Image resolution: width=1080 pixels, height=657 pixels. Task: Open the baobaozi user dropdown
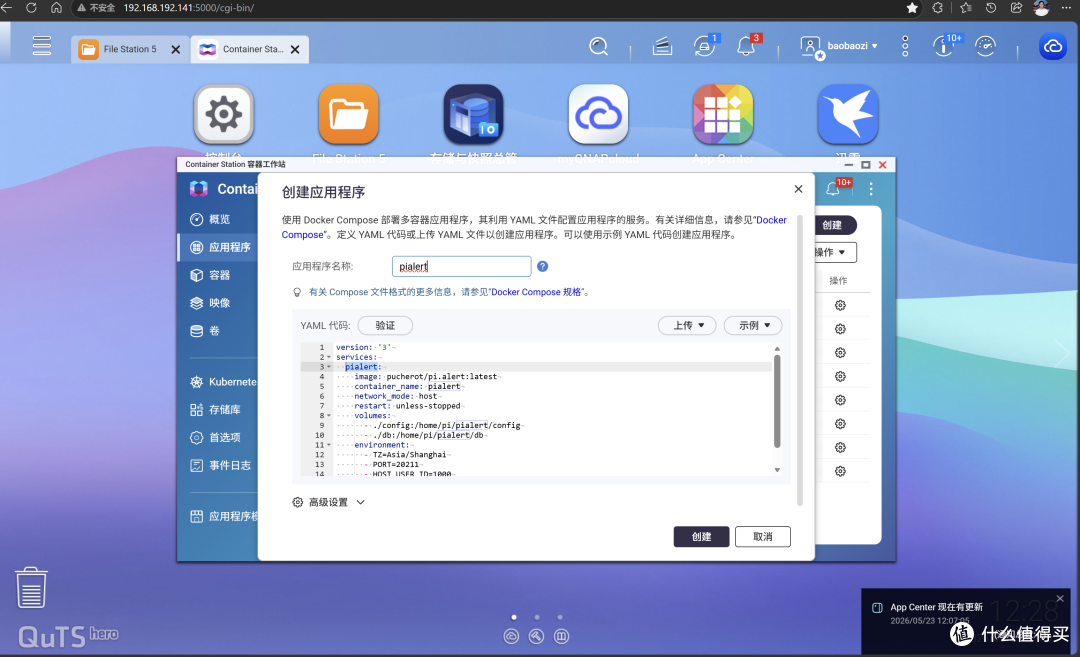point(839,46)
